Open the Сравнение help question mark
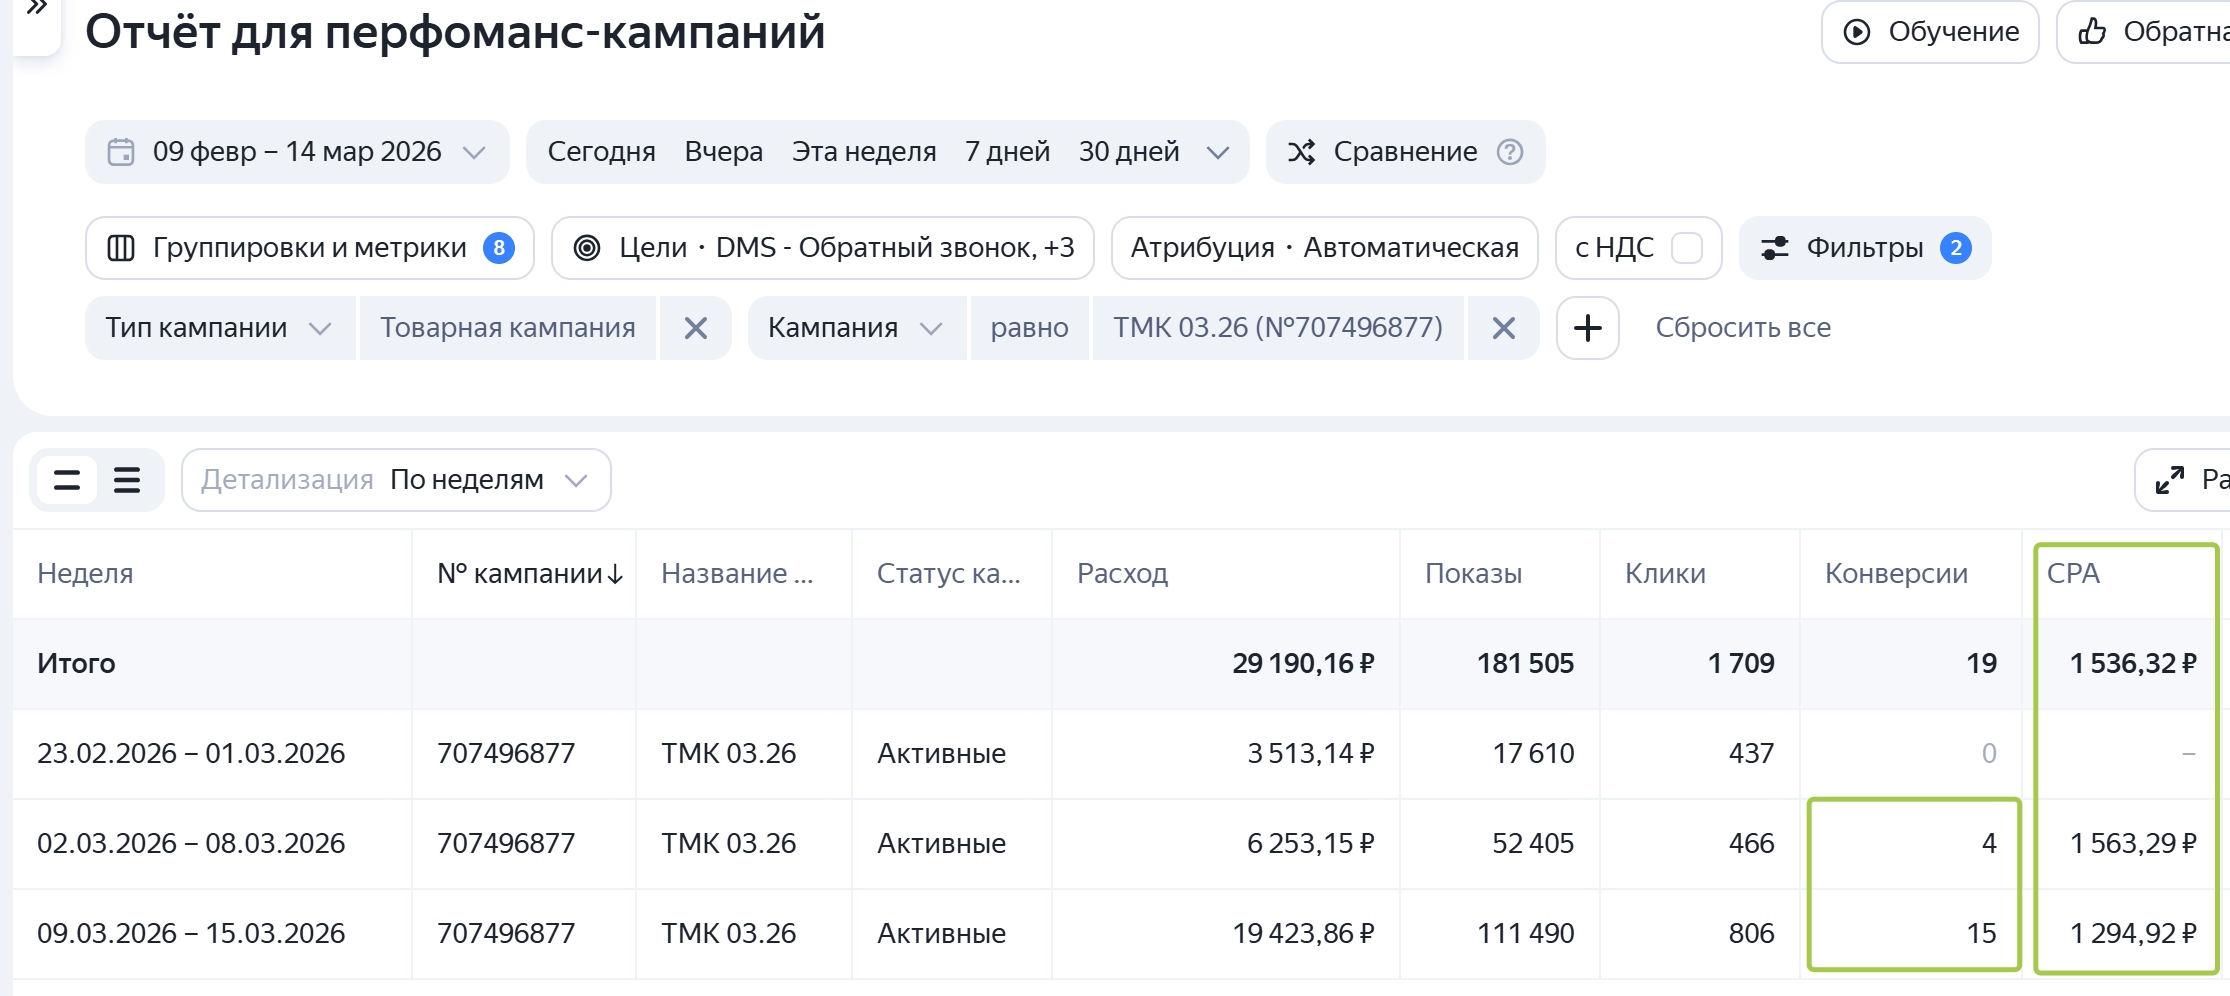Viewport: 2230px width, 996px height. coord(1510,152)
